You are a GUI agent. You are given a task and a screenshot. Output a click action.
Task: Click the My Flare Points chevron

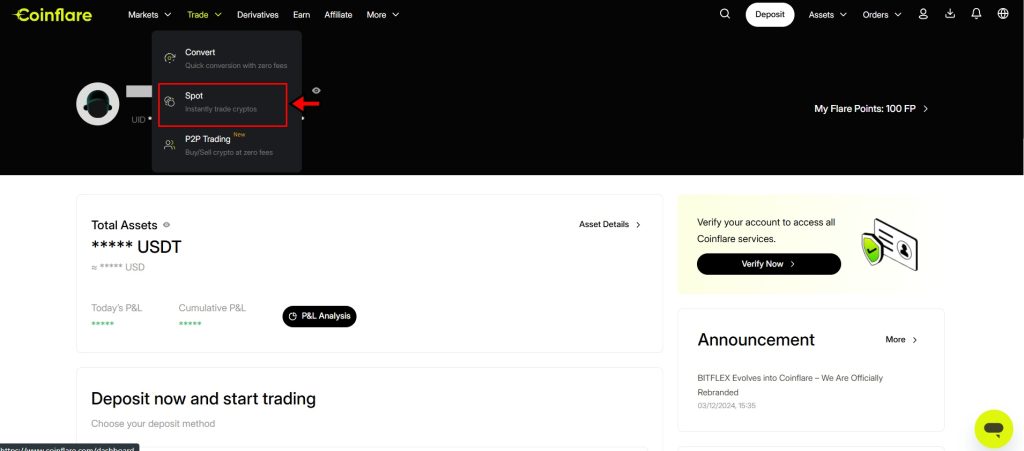tap(925, 109)
